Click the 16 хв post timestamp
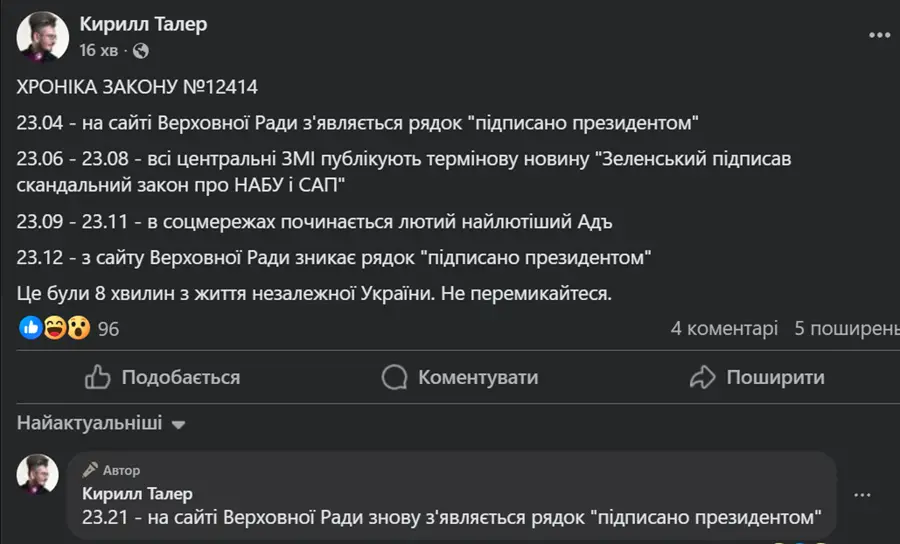 (x=99, y=50)
